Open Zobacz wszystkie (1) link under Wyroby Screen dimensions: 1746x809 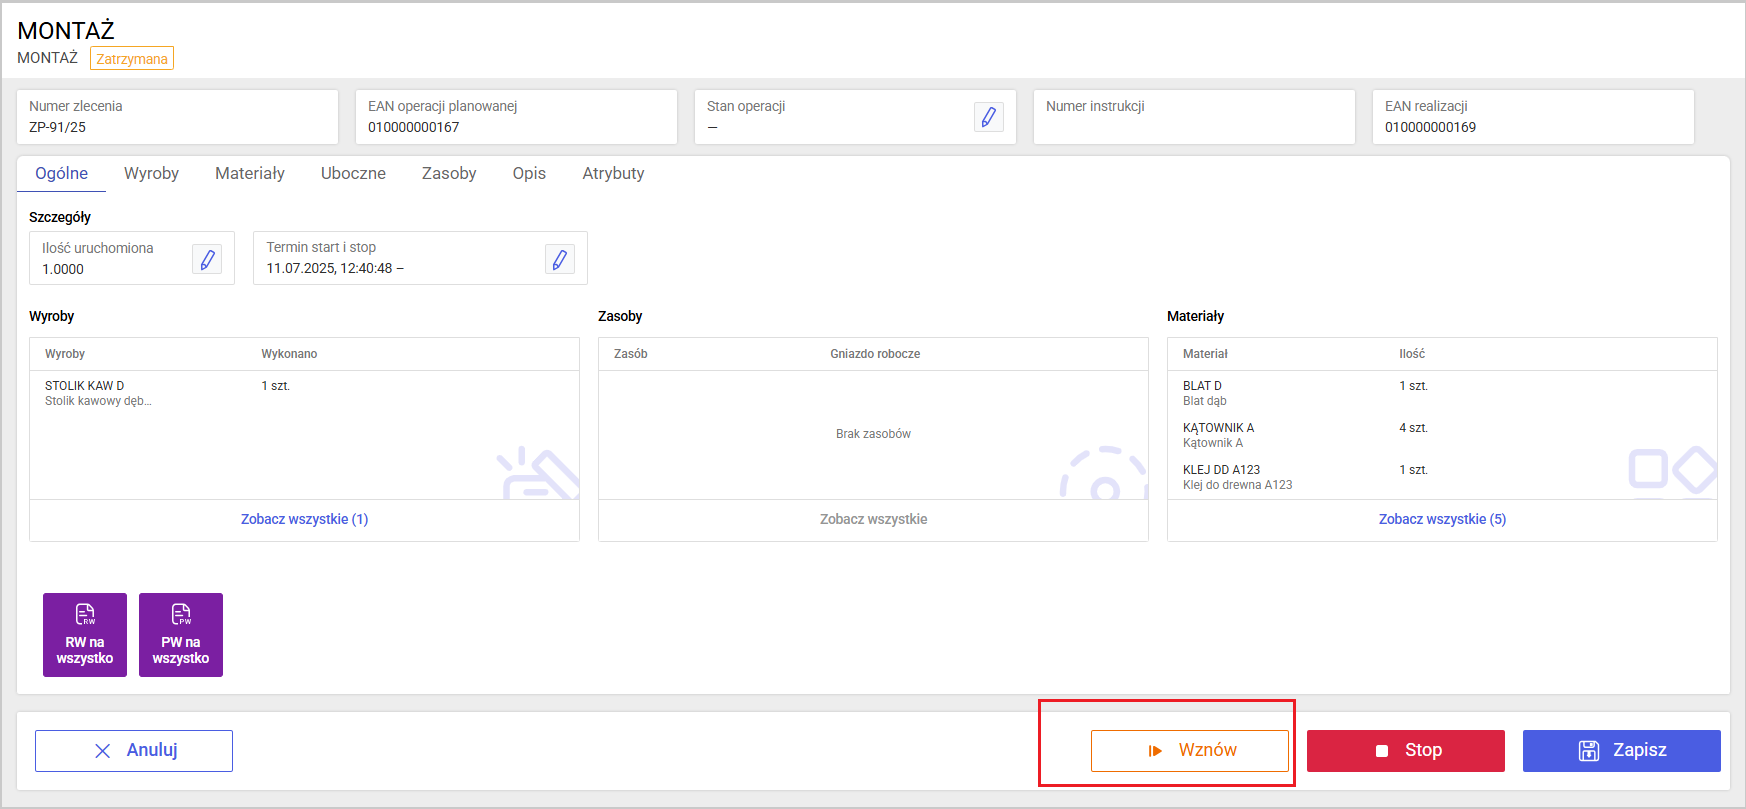(x=304, y=519)
